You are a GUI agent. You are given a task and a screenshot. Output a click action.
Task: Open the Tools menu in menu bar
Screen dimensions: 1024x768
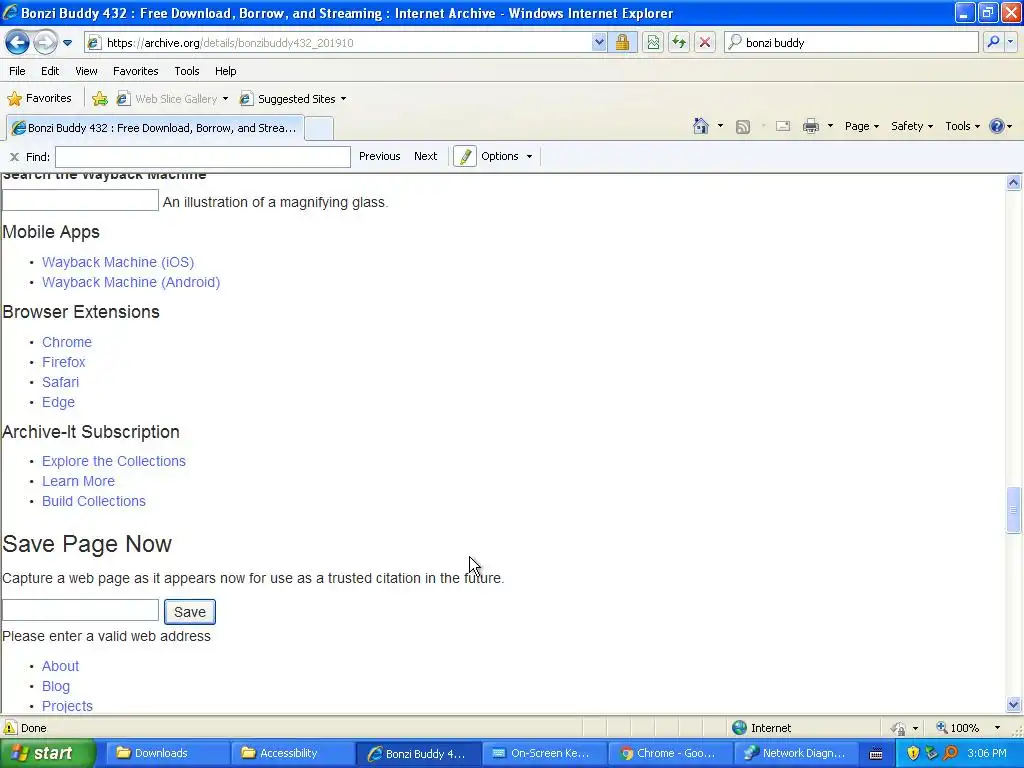point(187,71)
